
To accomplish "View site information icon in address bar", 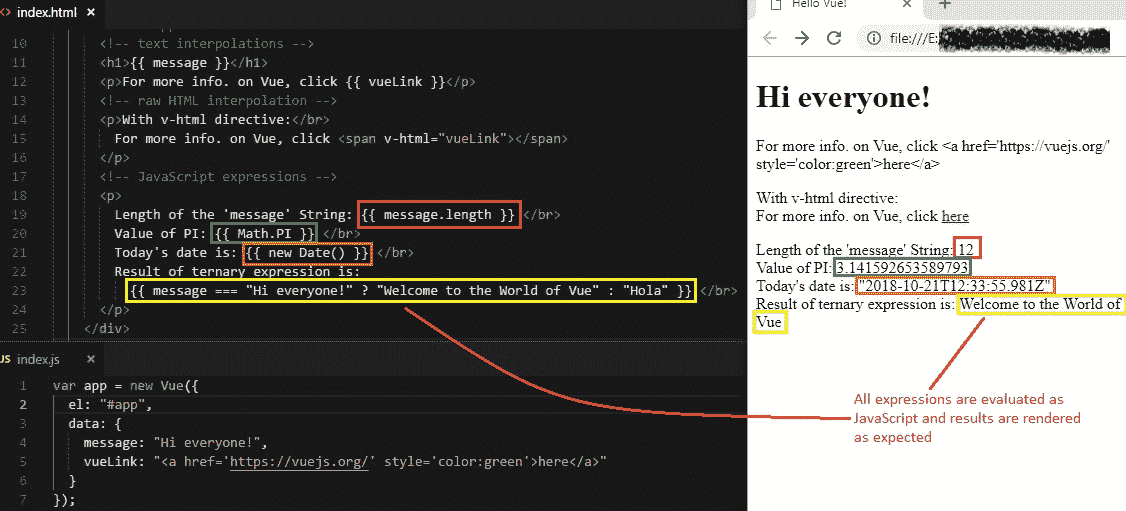I will pyautogui.click(x=873, y=39).
